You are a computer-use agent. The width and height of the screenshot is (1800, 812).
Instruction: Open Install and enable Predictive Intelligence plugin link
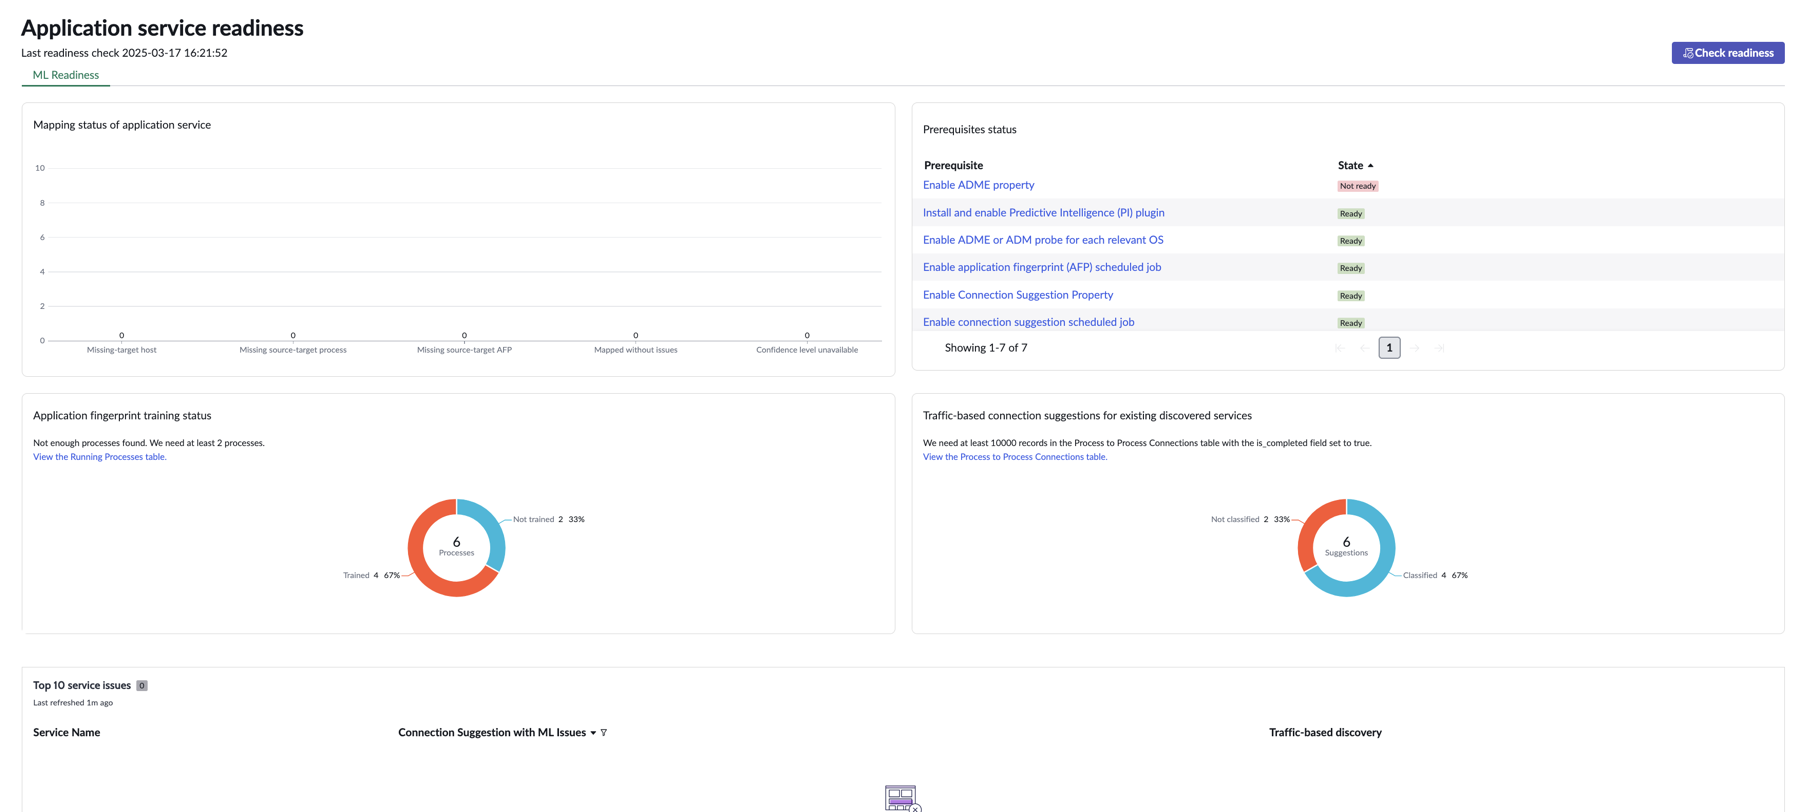[x=1043, y=213]
